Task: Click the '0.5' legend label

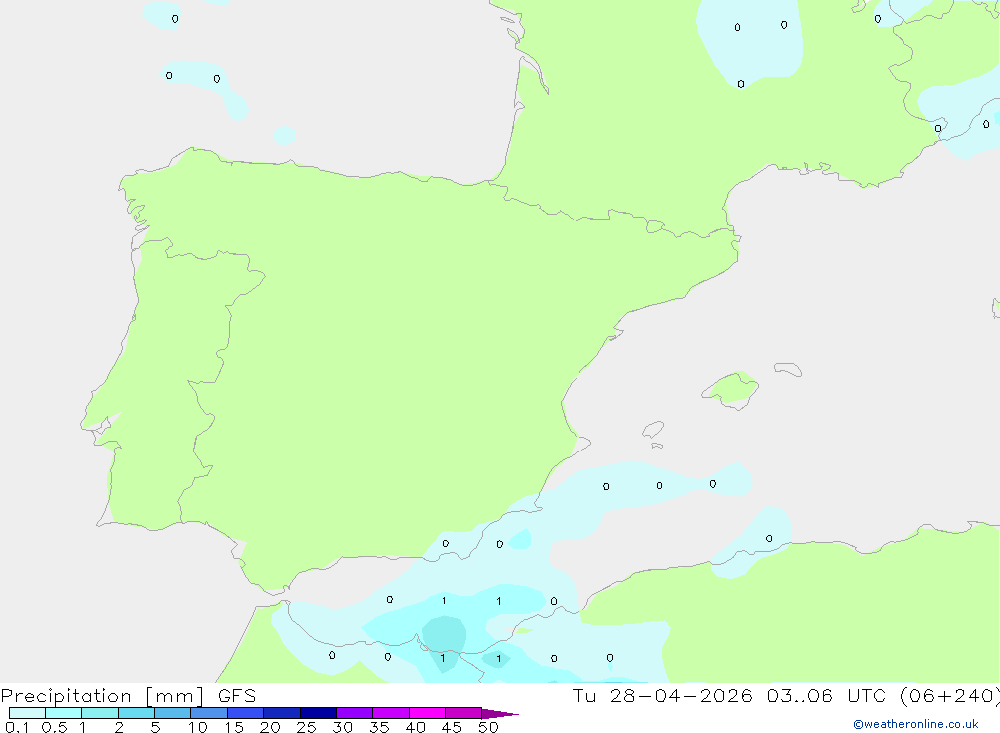Action: (x=54, y=727)
